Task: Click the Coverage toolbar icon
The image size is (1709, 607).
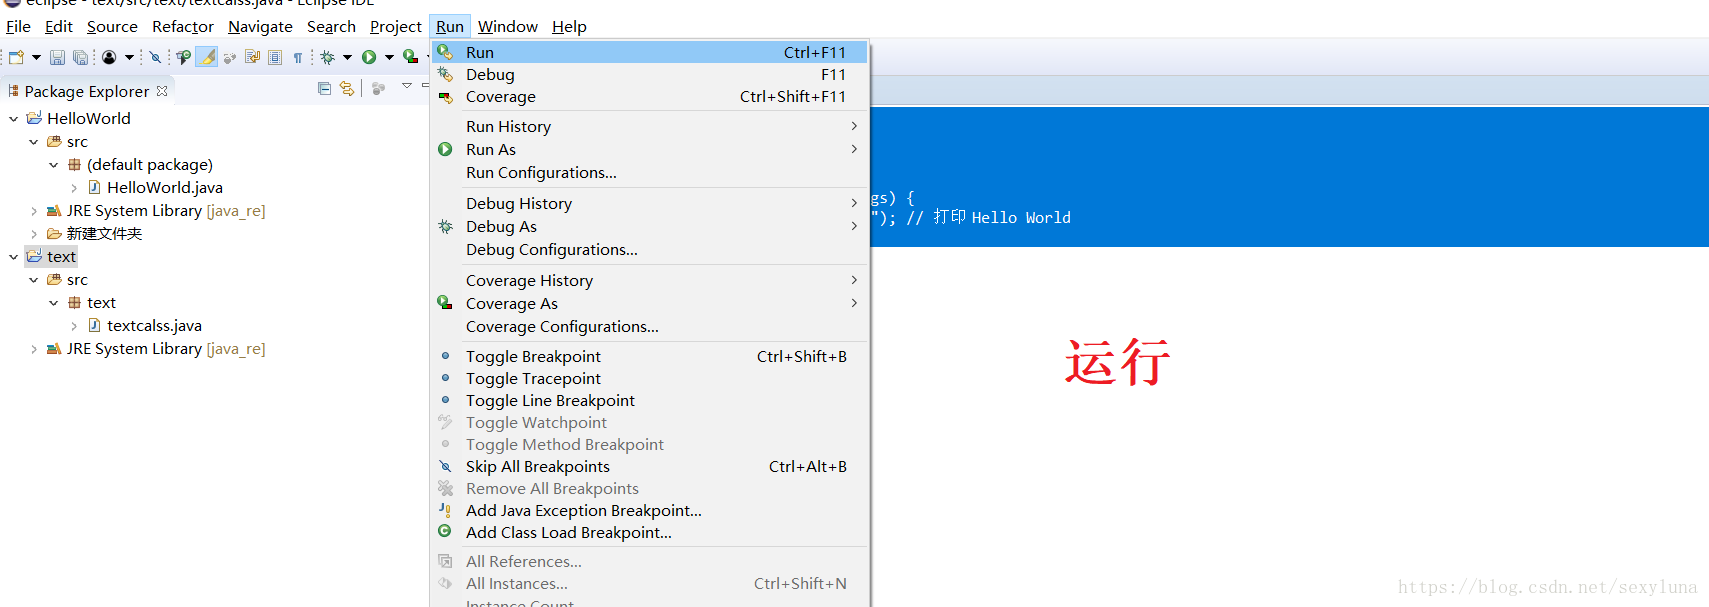Action: point(410,57)
